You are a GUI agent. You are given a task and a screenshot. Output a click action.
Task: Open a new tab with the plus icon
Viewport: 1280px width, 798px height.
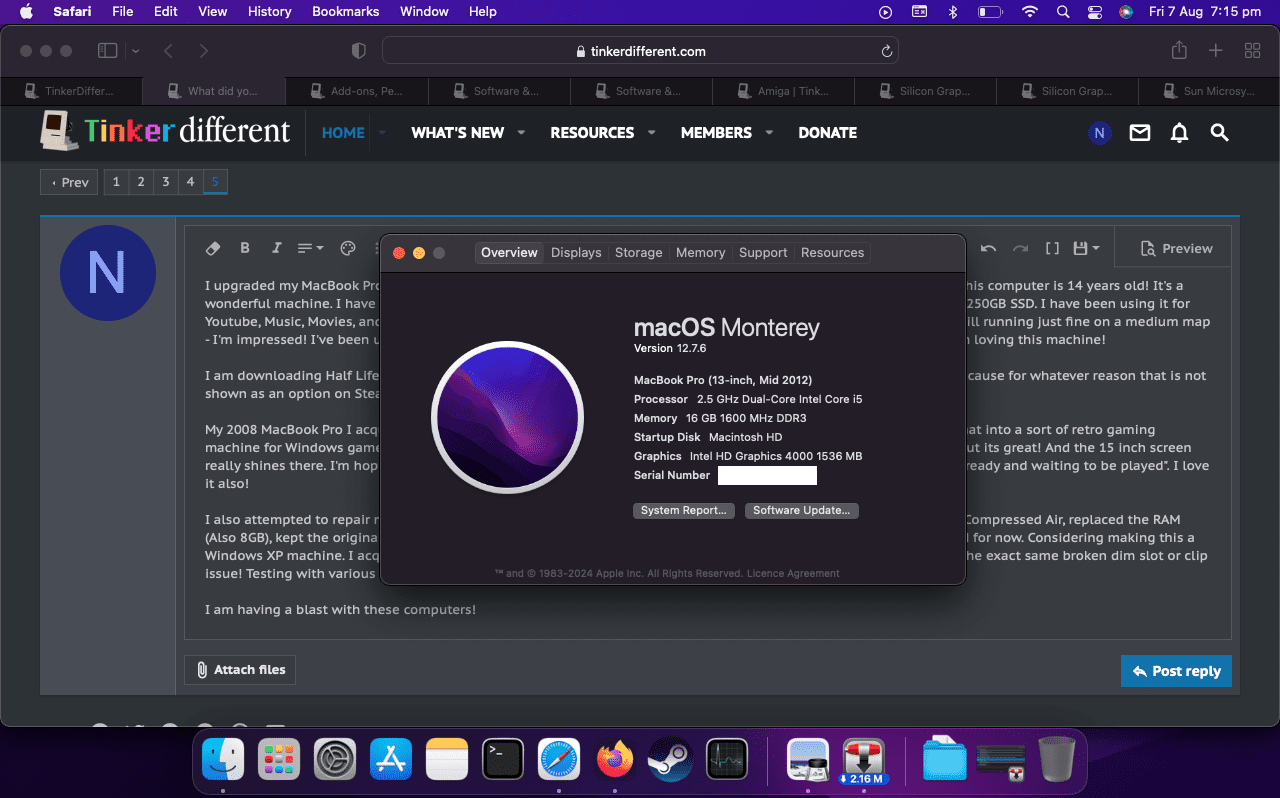click(1216, 51)
